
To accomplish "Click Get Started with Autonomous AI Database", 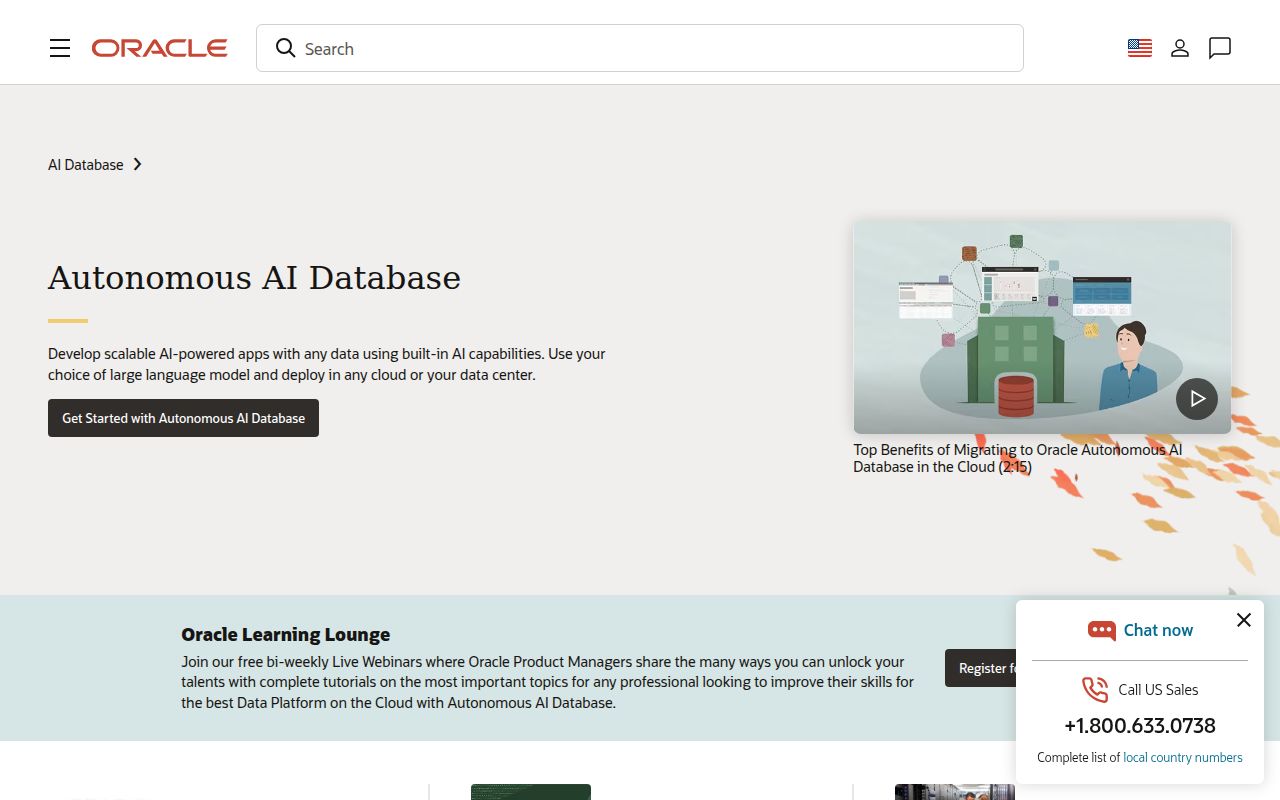I will [x=183, y=418].
